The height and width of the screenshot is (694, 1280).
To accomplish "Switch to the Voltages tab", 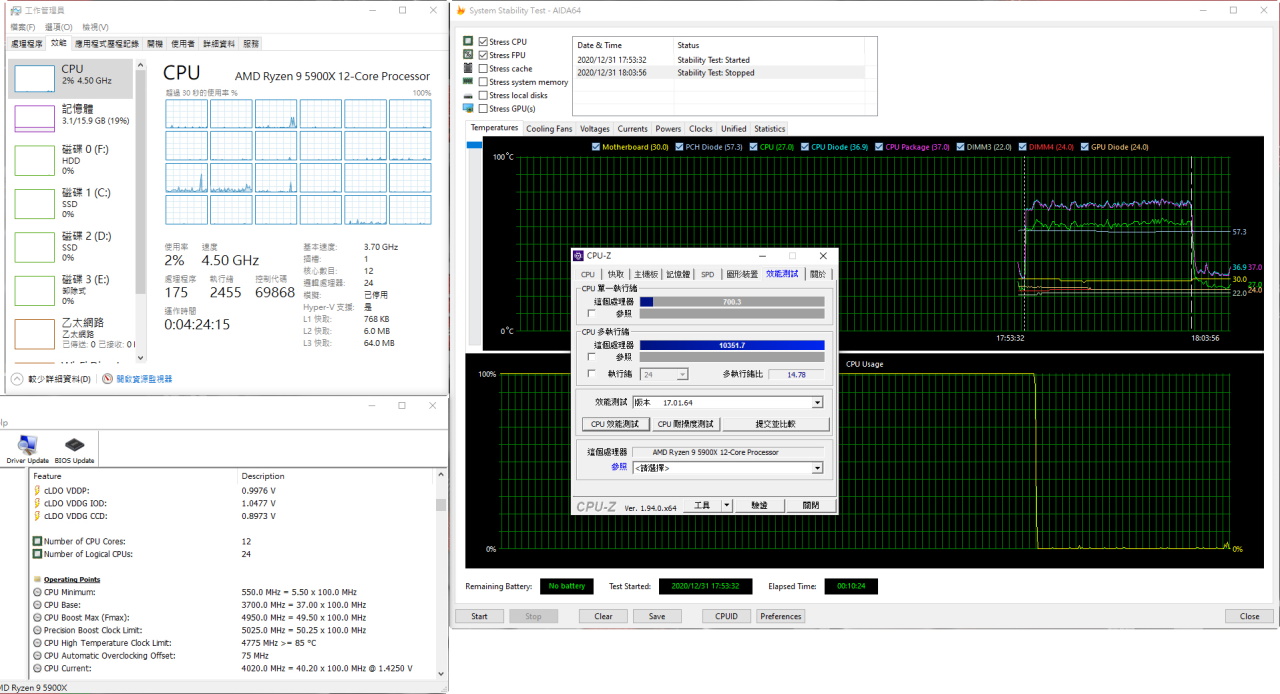I will coord(595,129).
